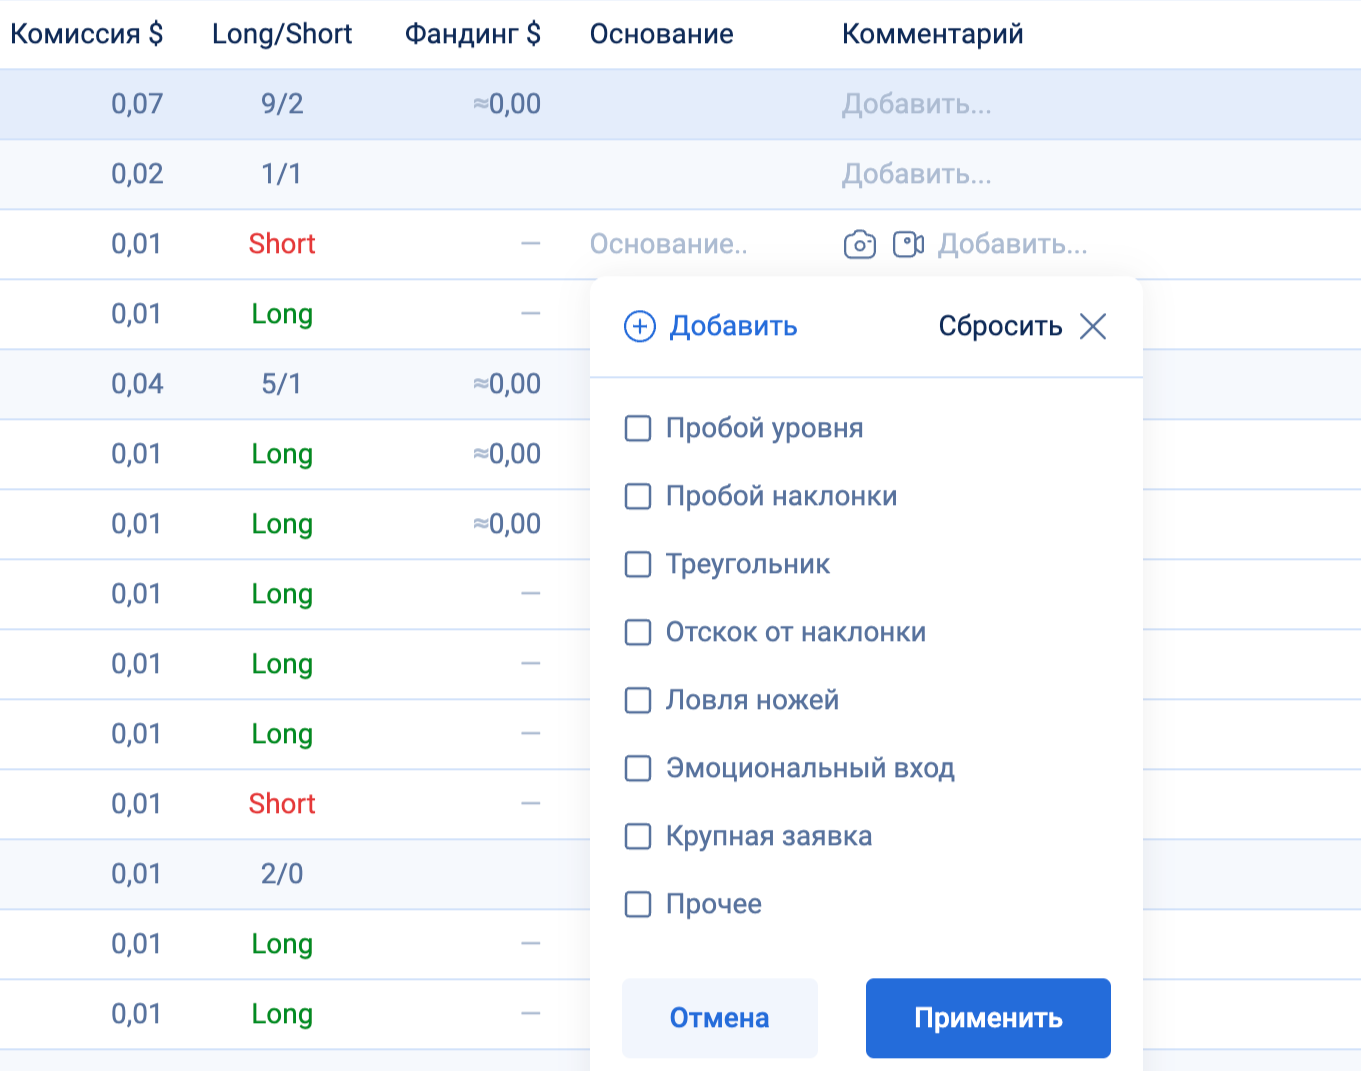Screen dimensions: 1363x1071
Task: Click the Добавить... comment field in the 1/1 row
Action: coord(917,174)
